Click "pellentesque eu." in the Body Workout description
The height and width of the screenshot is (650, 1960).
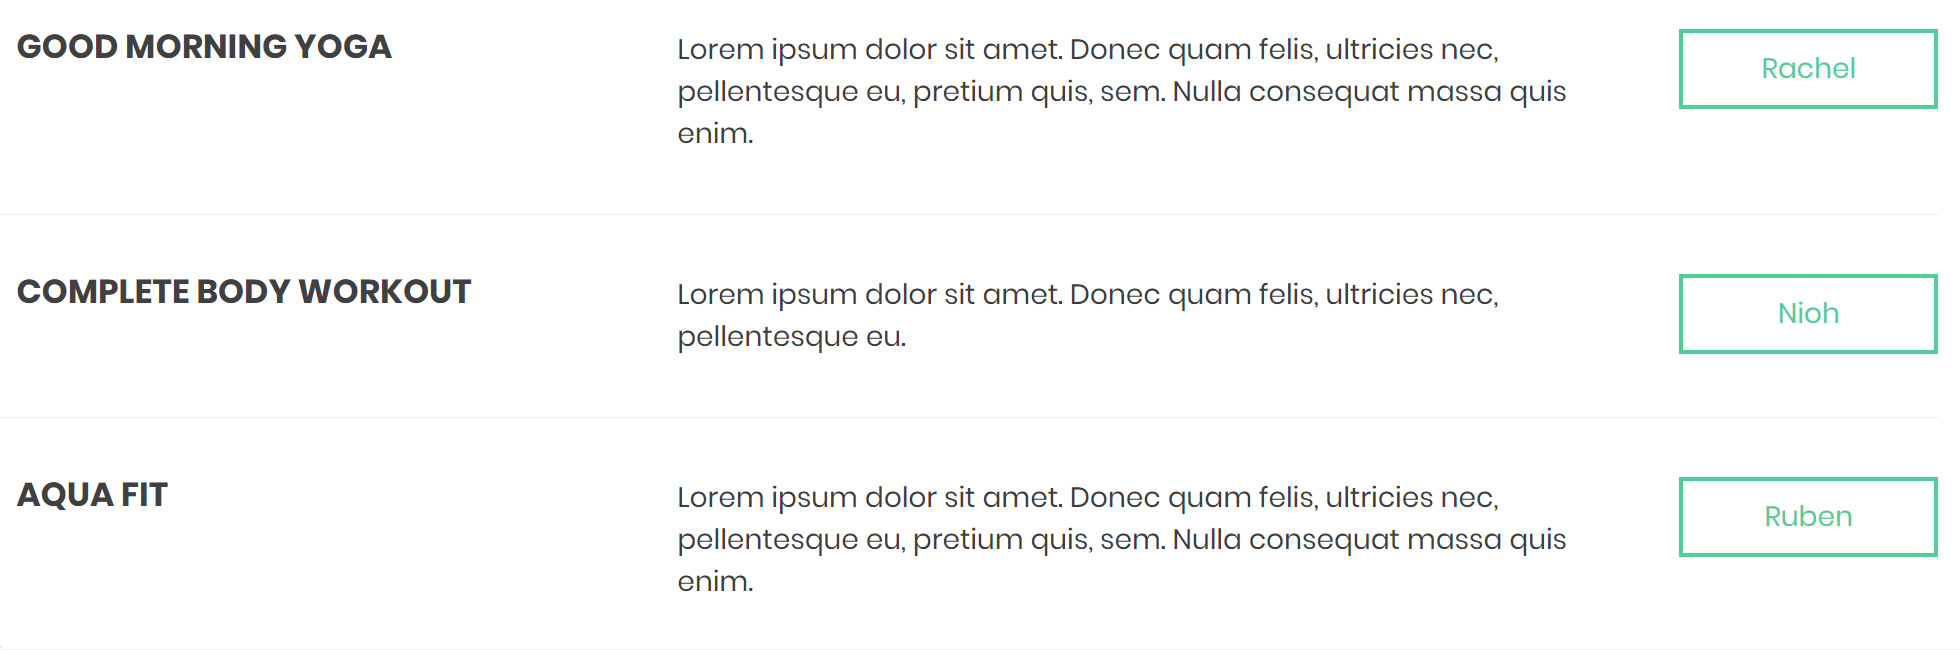pos(791,337)
